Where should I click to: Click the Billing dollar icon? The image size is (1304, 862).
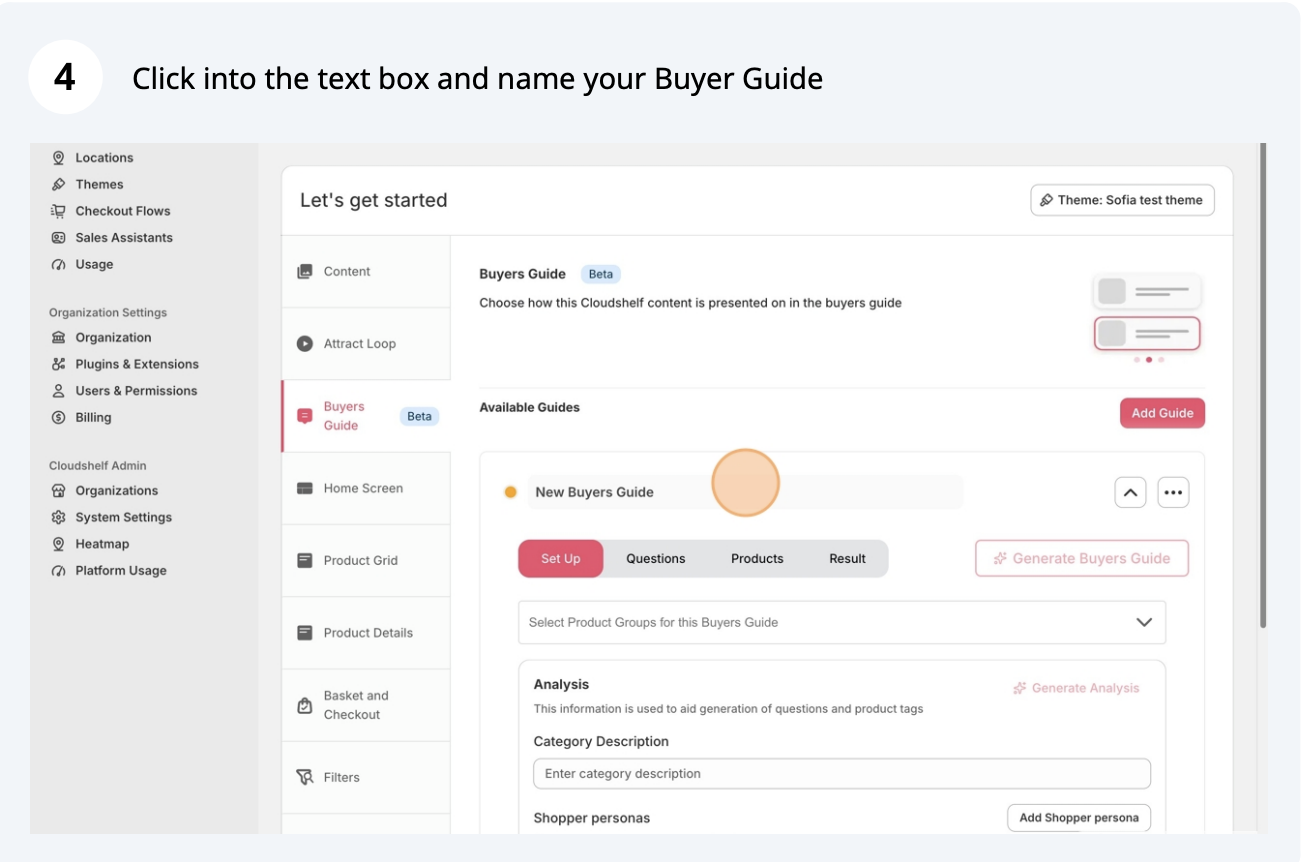[58, 417]
